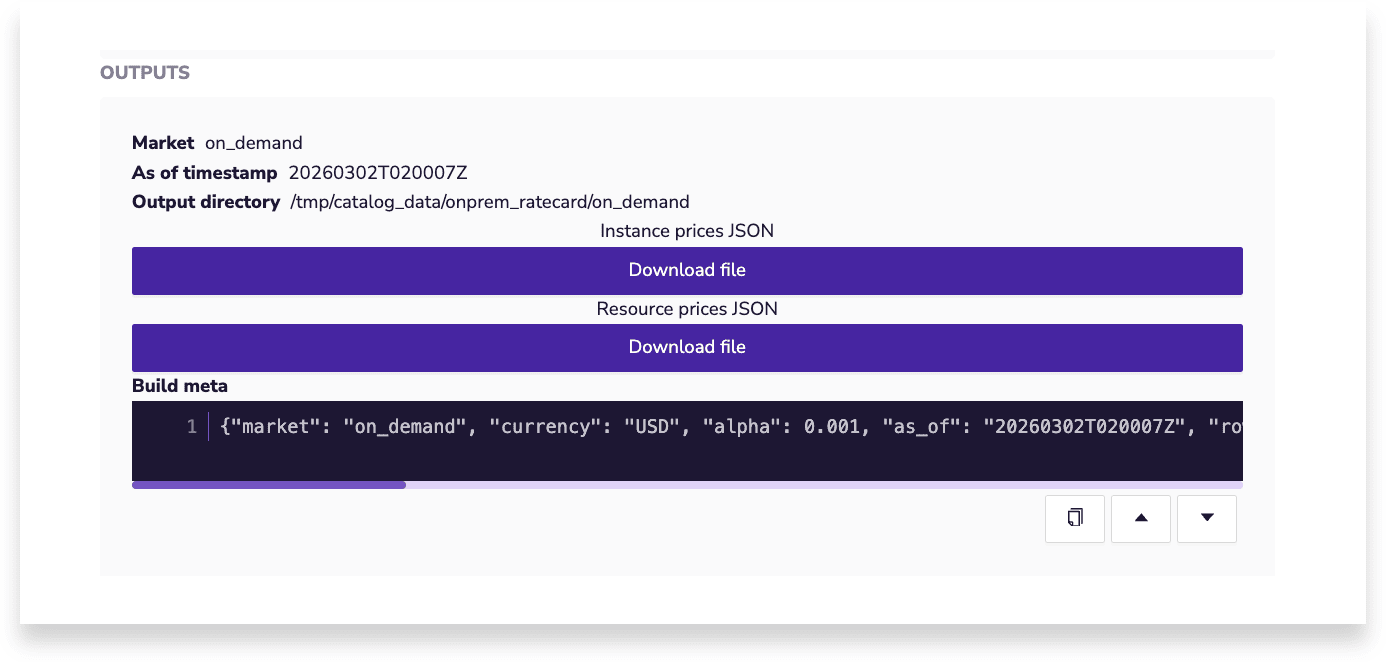Click the "market" key in Build meta JSON
Image resolution: width=1386 pixels, height=662 pixels.
coord(275,427)
